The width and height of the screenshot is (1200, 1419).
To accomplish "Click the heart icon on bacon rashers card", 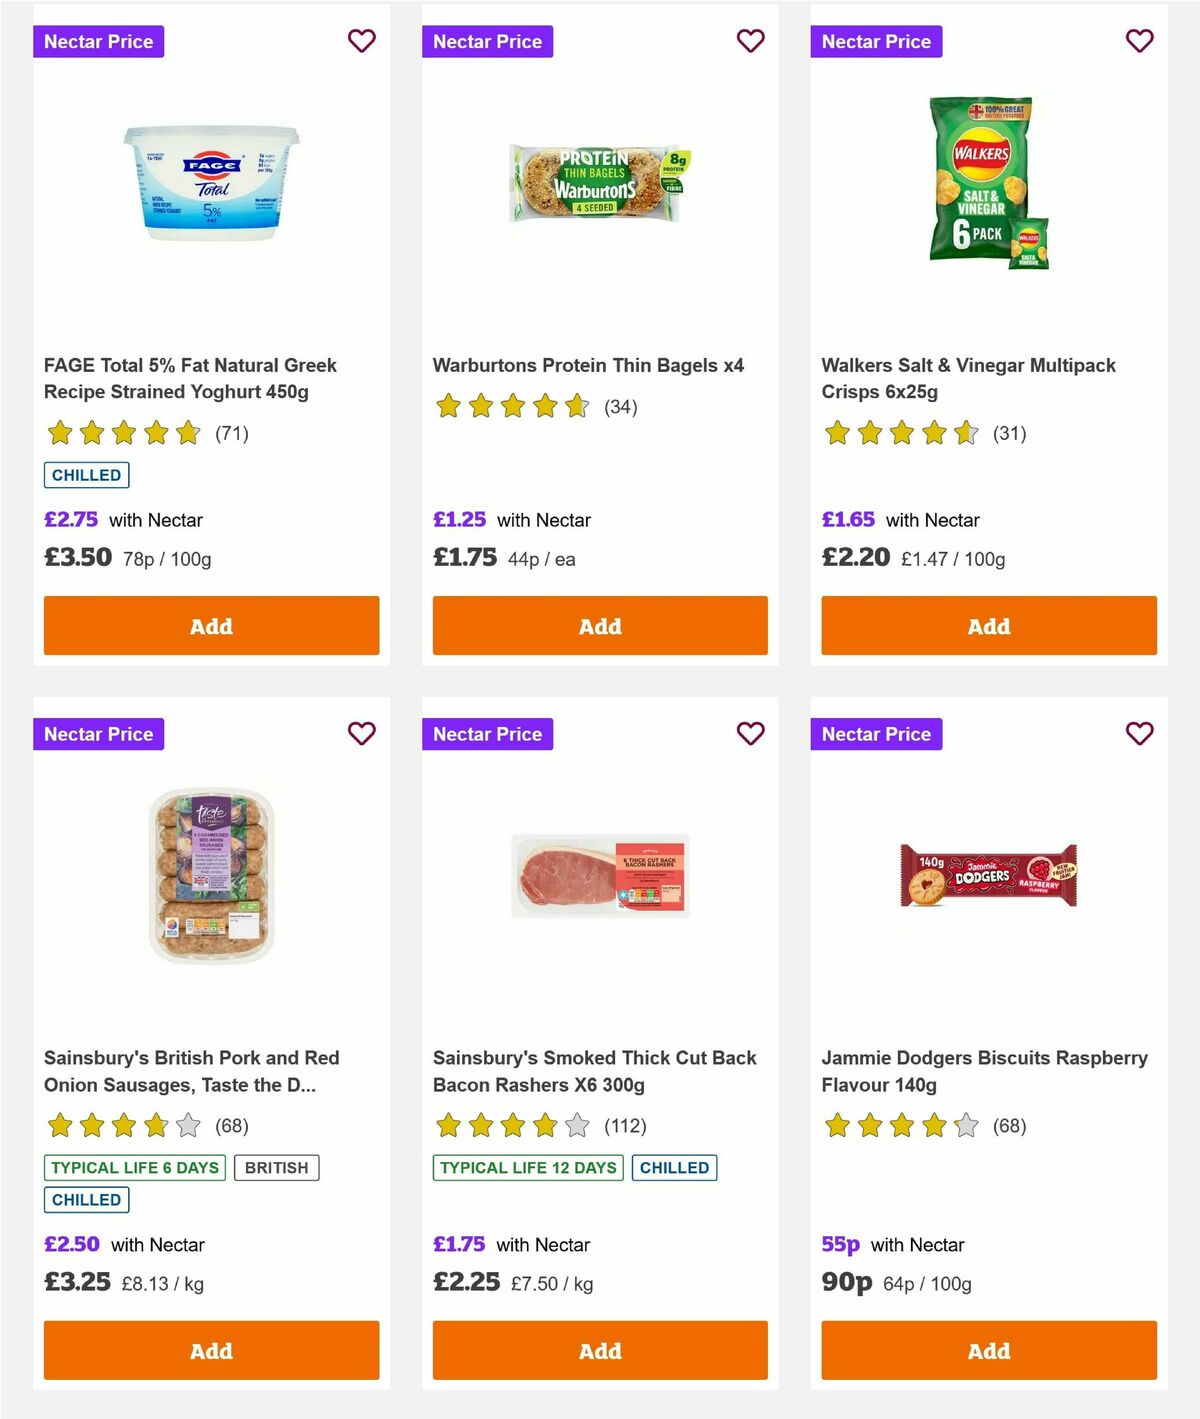I will coord(750,733).
